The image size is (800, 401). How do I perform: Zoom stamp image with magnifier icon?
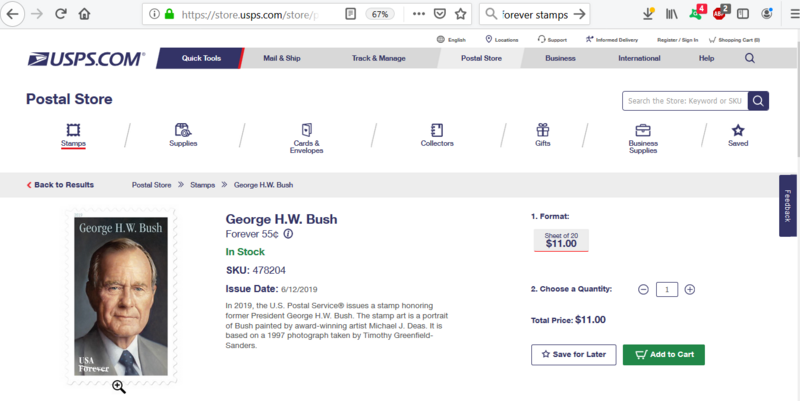119,387
